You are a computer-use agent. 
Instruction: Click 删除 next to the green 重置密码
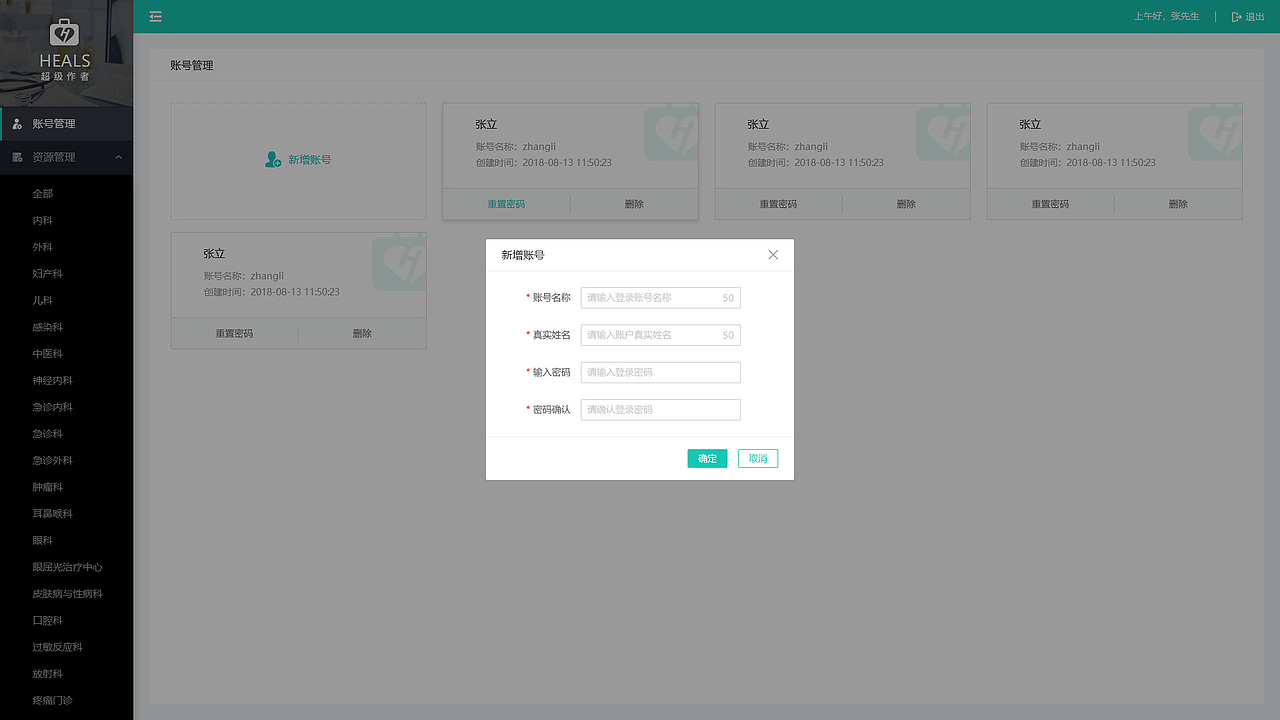click(x=634, y=204)
